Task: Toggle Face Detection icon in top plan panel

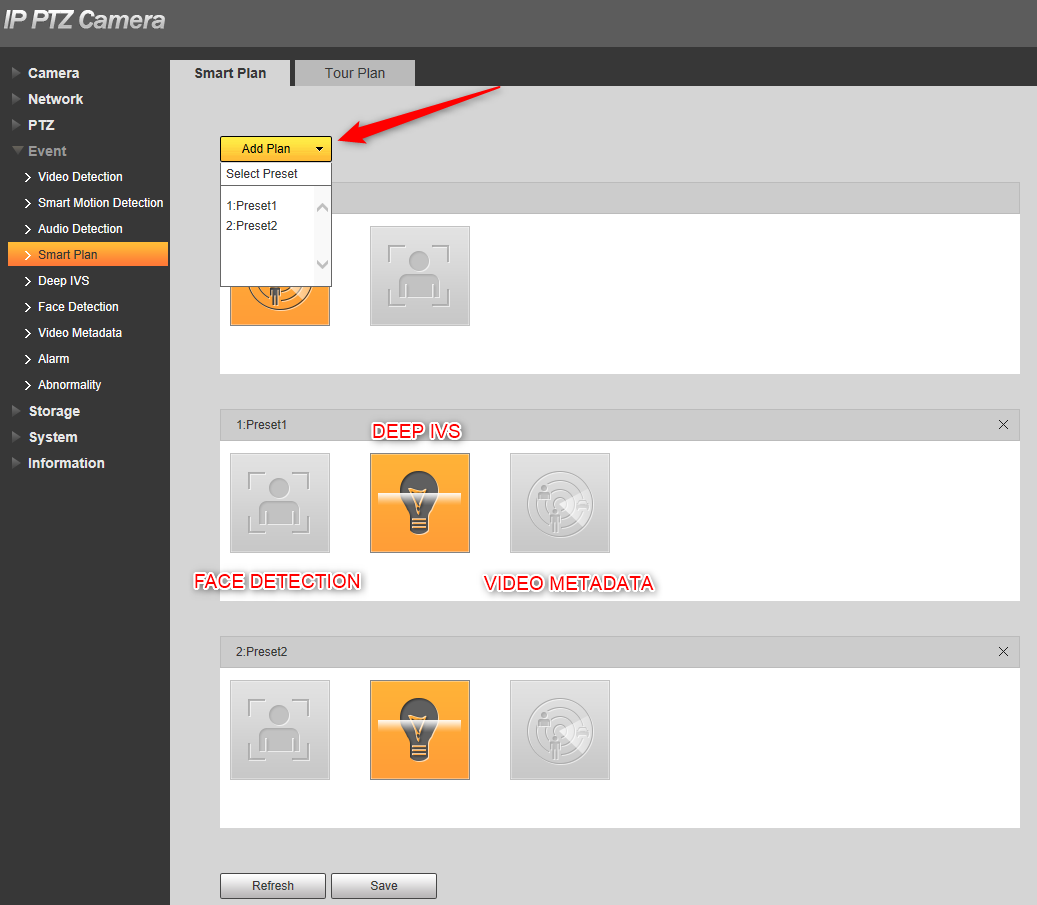Action: pos(419,276)
